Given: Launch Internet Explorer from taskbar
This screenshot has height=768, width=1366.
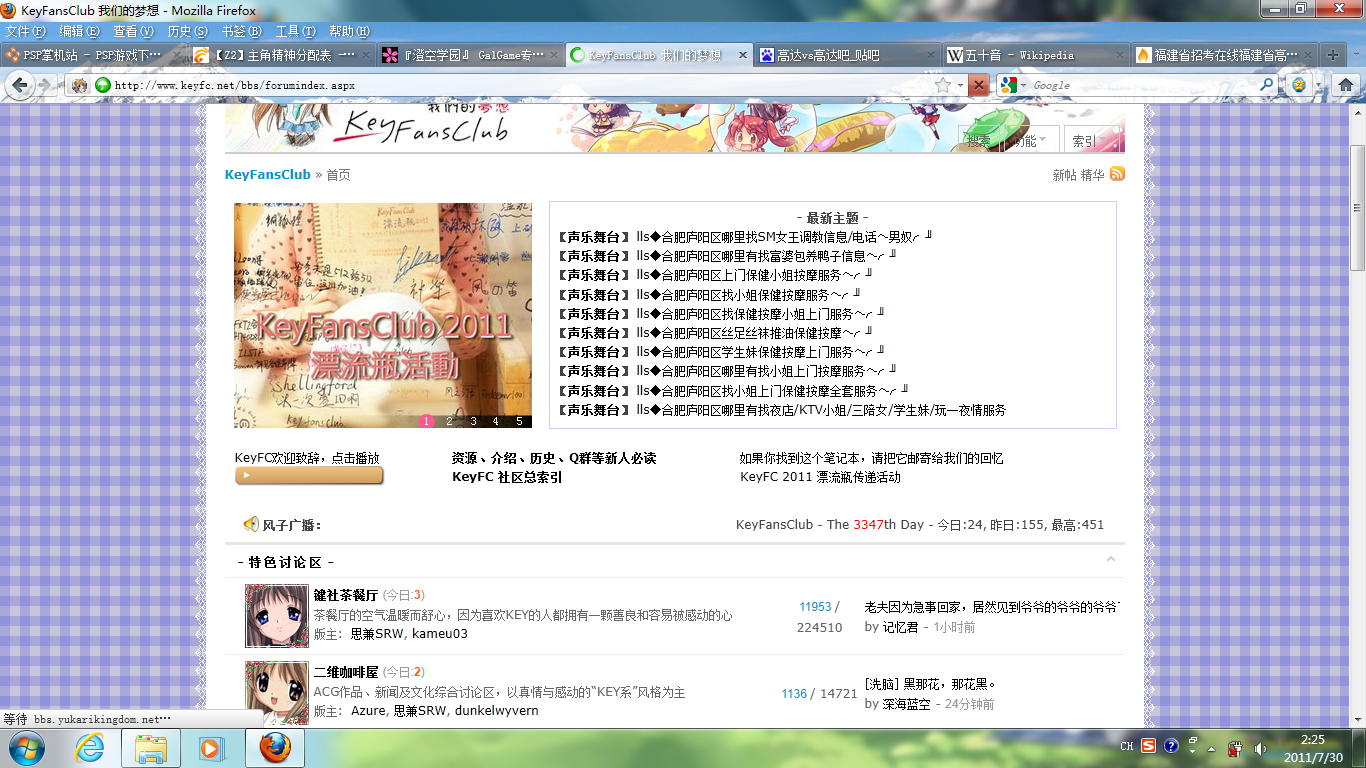Looking at the screenshot, I should pyautogui.click(x=89, y=747).
